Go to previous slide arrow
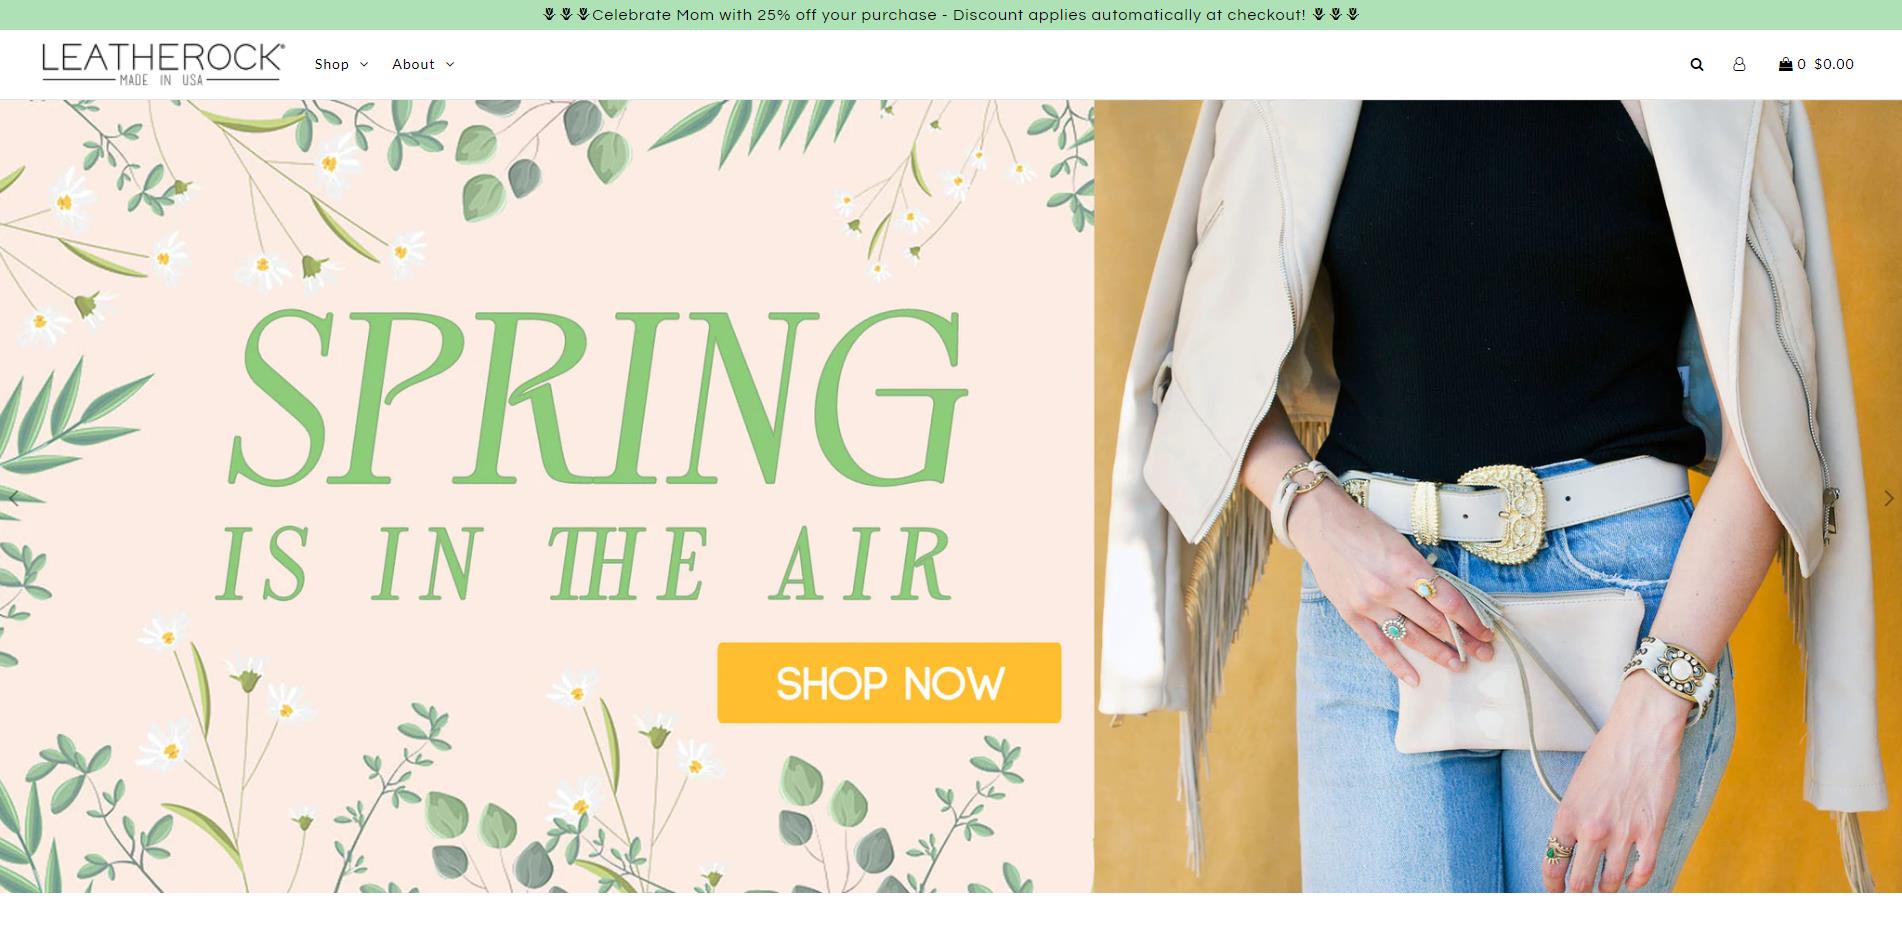This screenshot has height=935, width=1902. point(13,497)
